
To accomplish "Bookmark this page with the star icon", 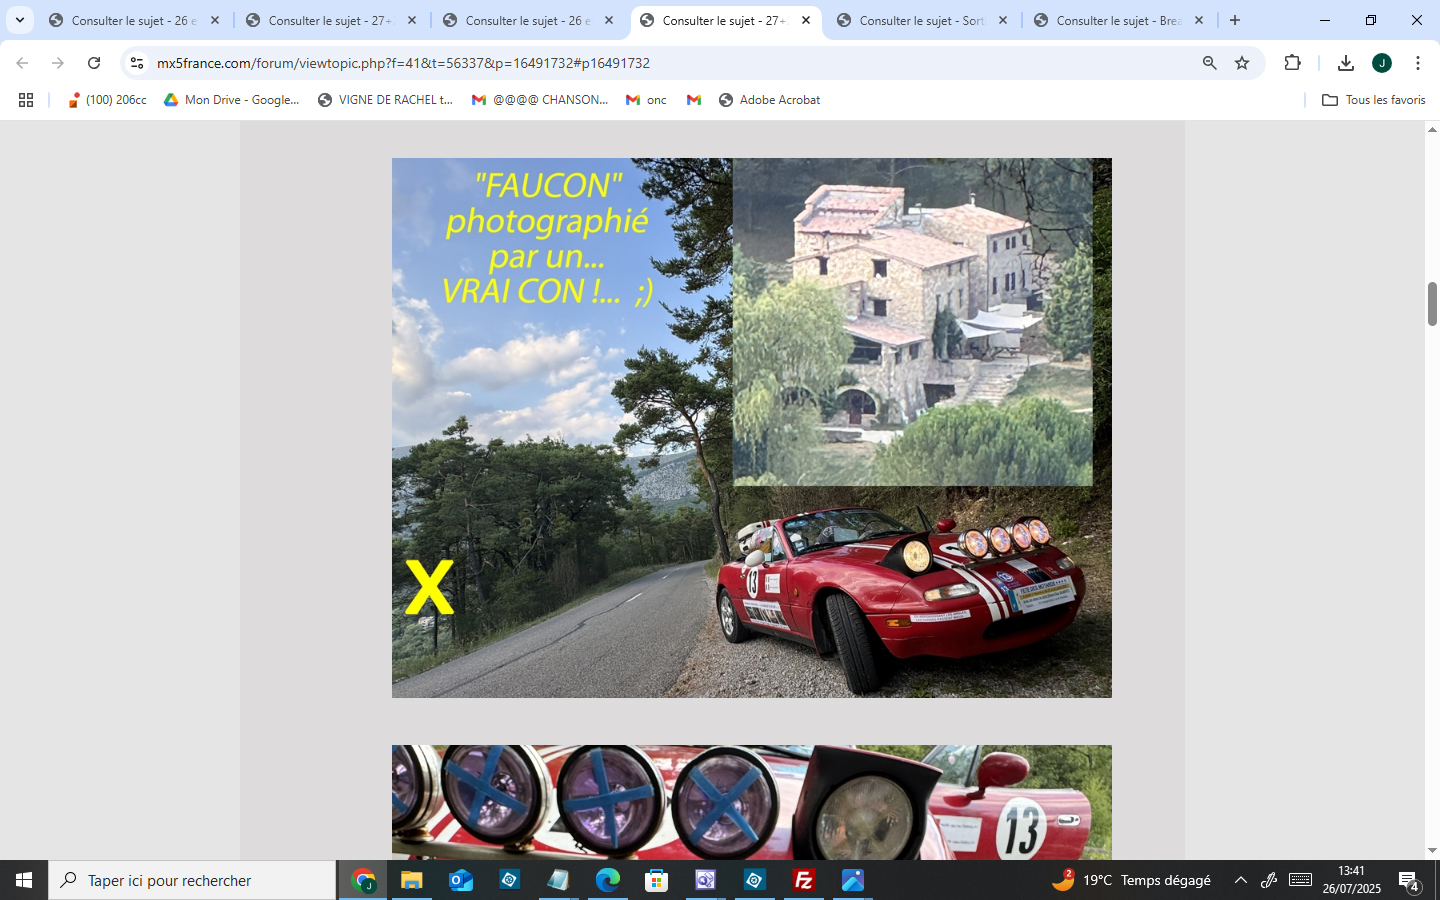I will click(x=1242, y=63).
